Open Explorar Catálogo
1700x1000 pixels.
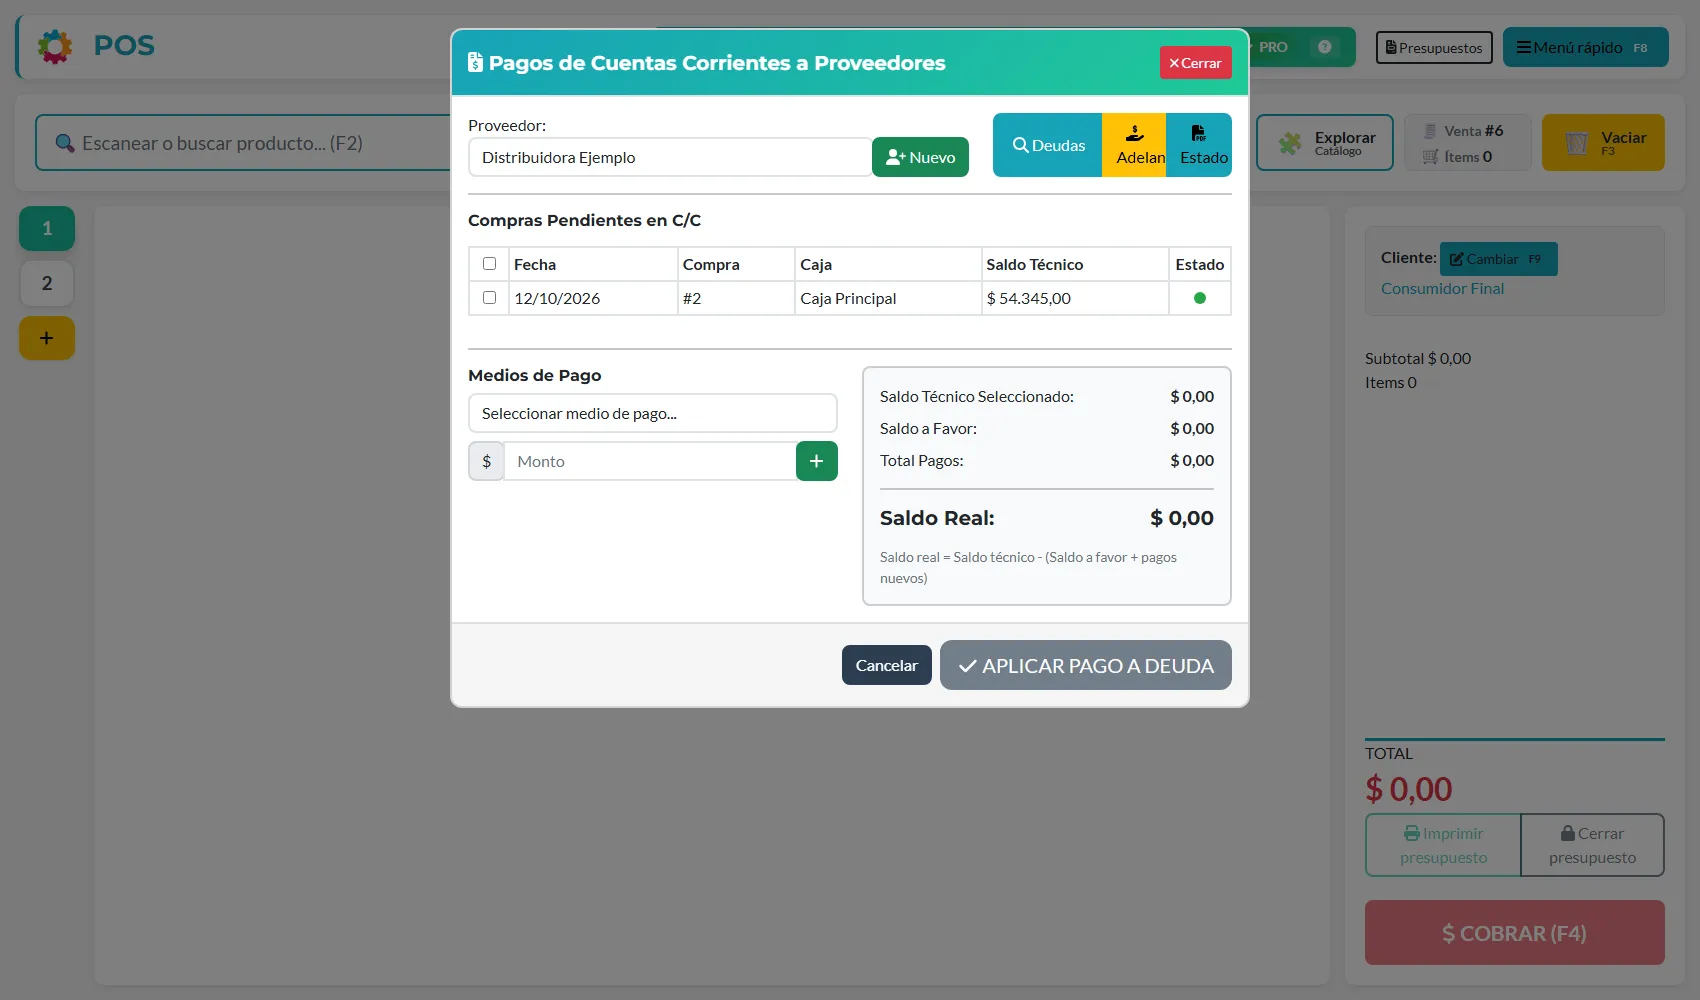pyautogui.click(x=1325, y=143)
